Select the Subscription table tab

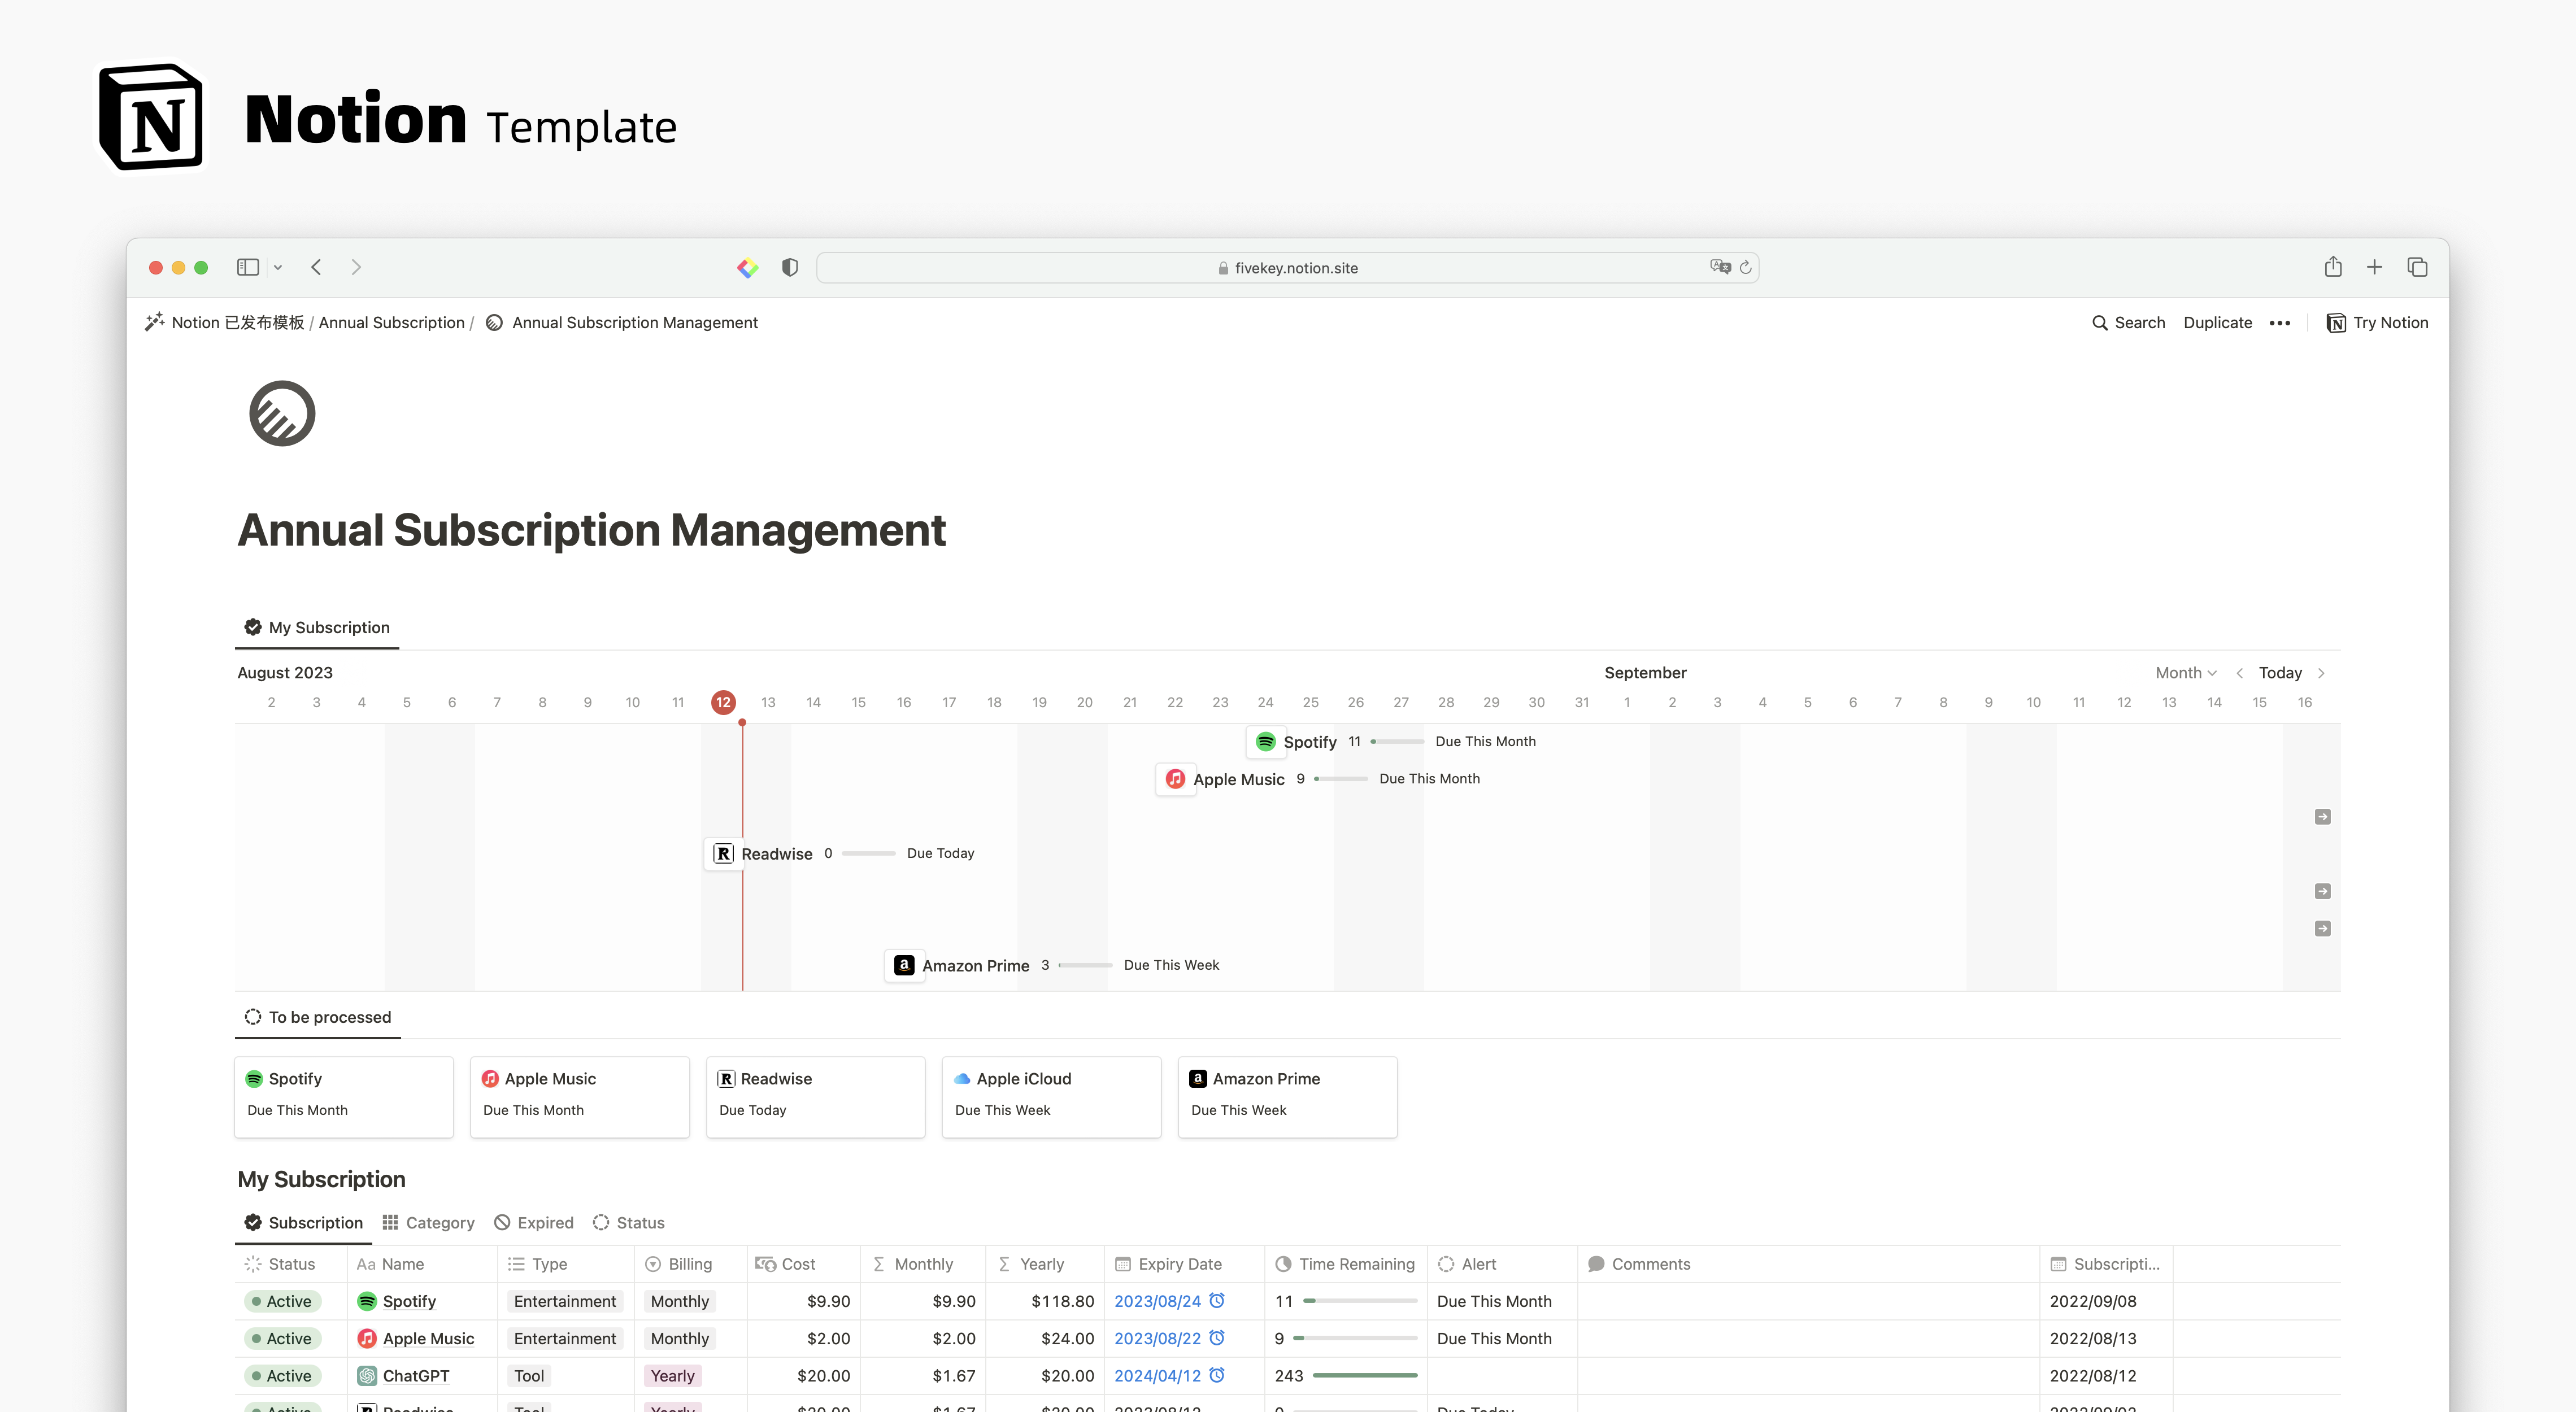pyautogui.click(x=304, y=1222)
